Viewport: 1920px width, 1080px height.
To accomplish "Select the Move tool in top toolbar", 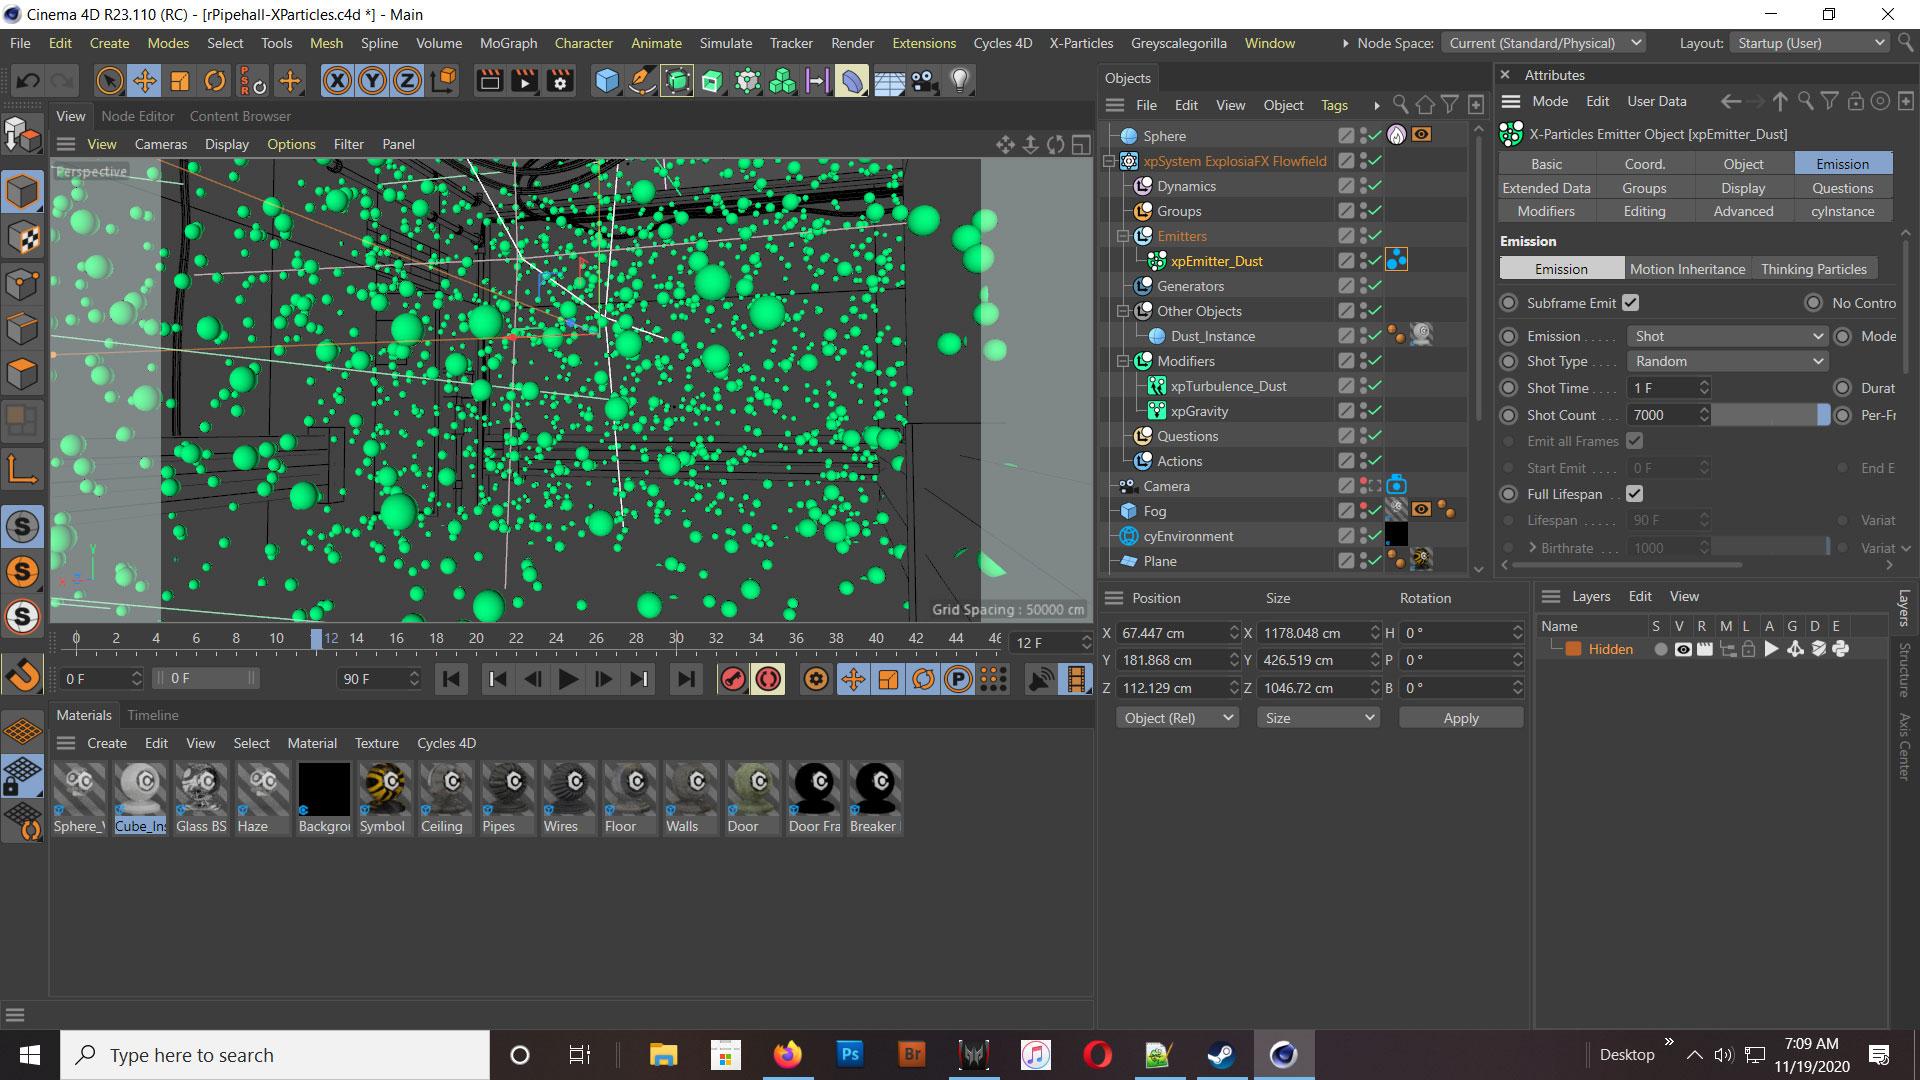I will coord(144,81).
